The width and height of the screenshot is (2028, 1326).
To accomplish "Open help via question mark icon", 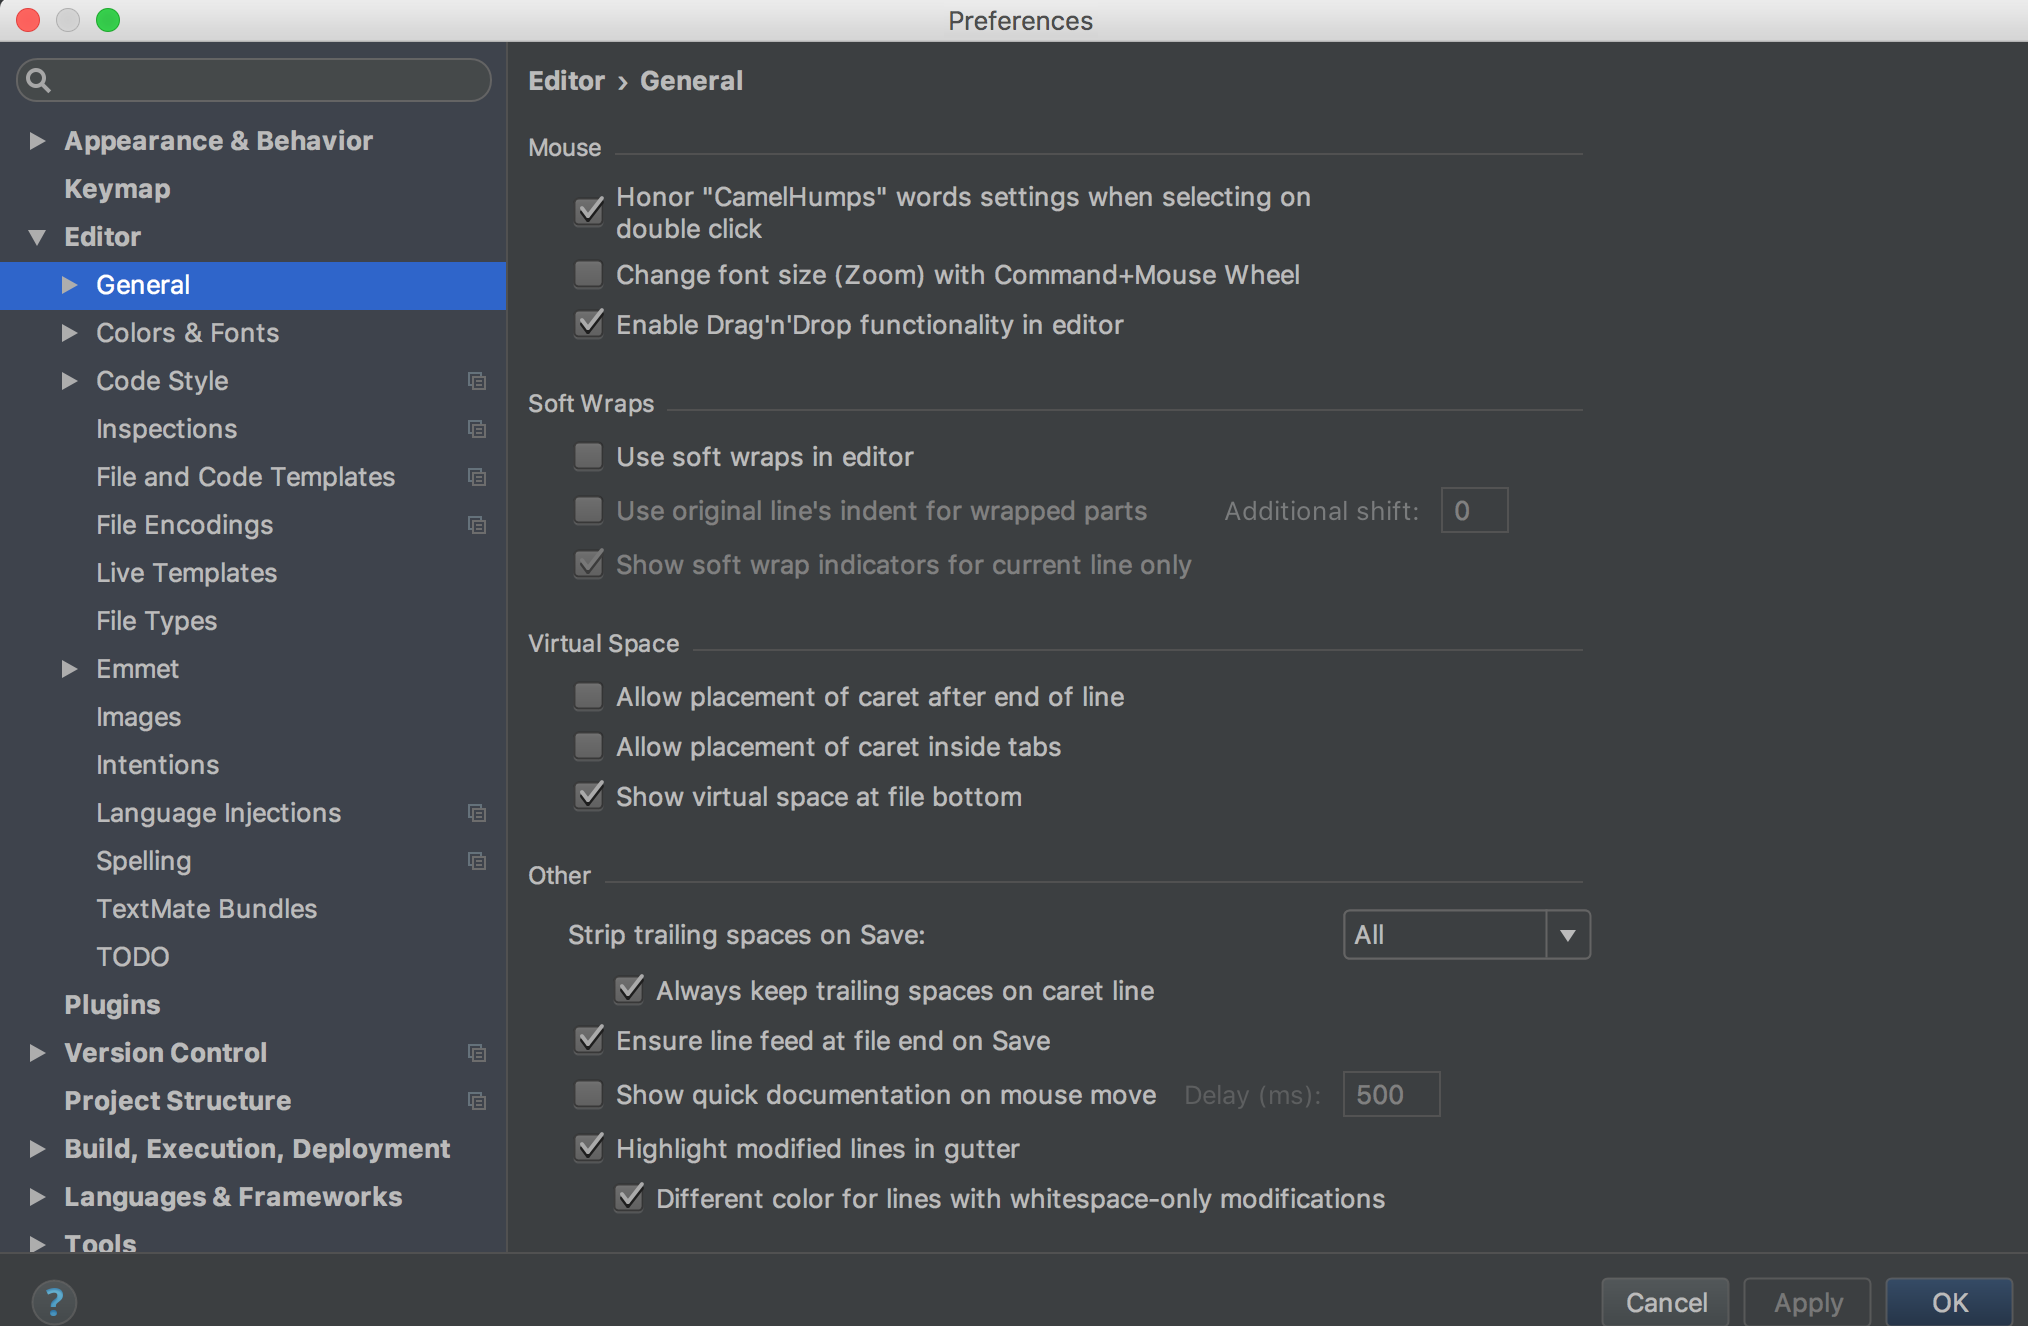I will (x=54, y=1302).
